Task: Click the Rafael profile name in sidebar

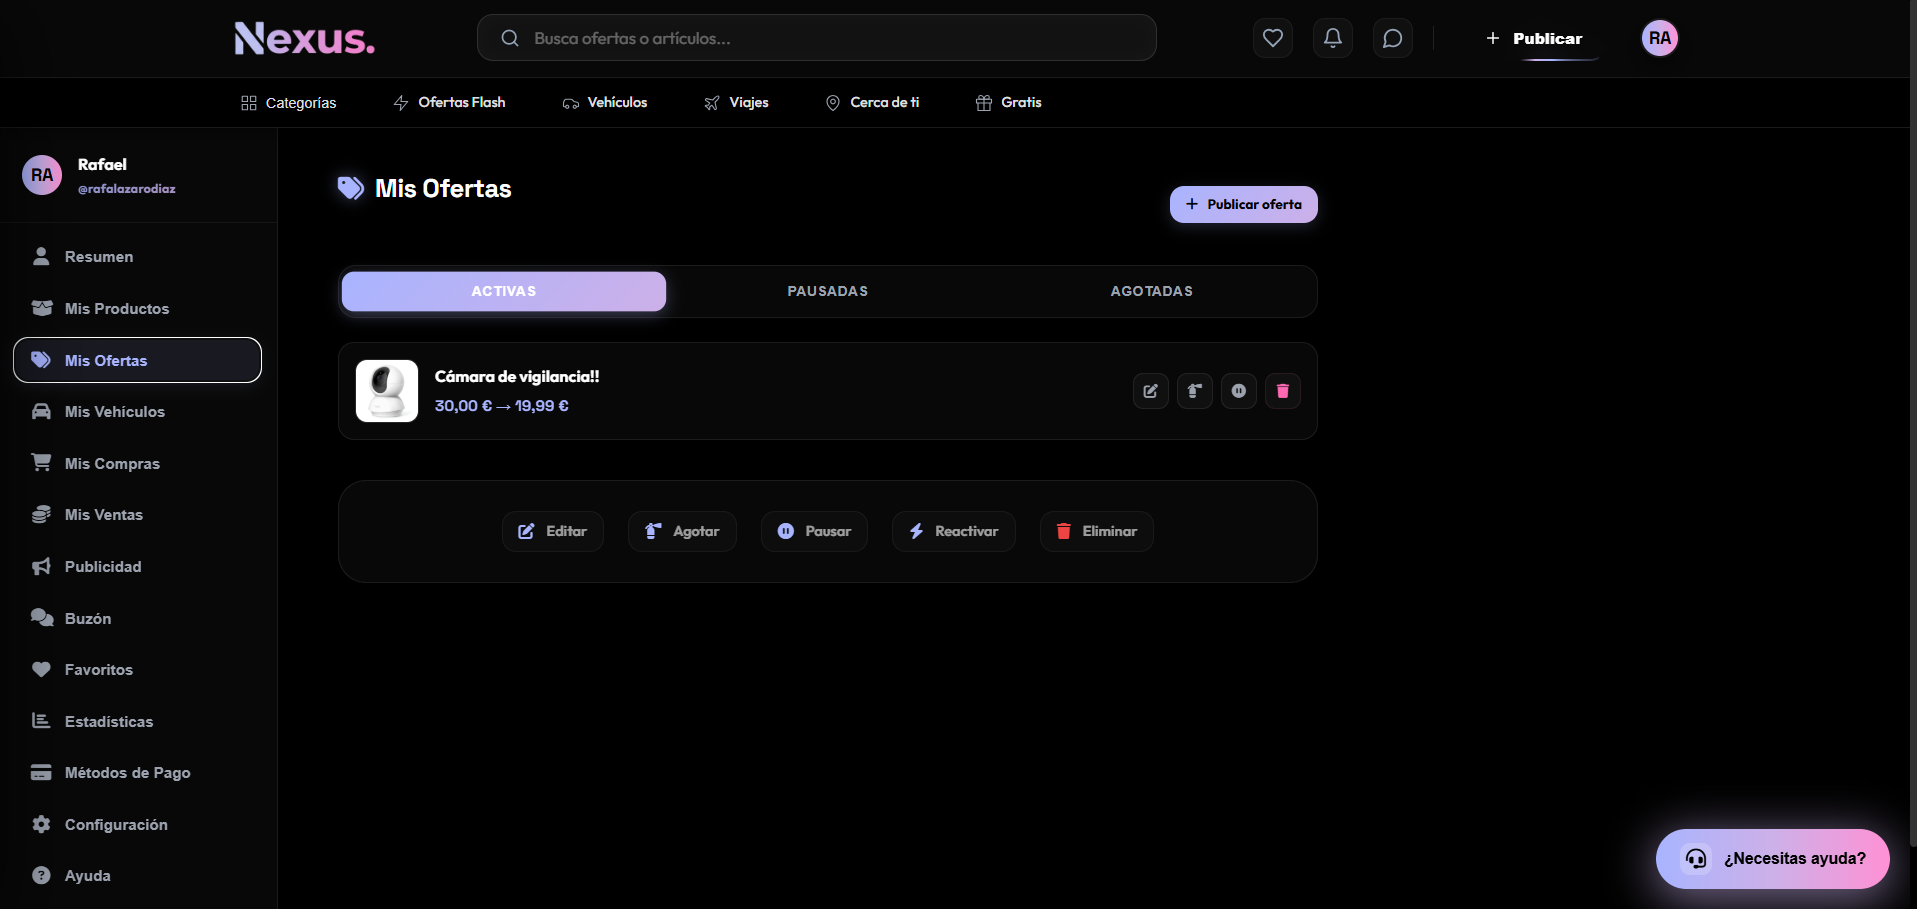Action: pos(102,165)
